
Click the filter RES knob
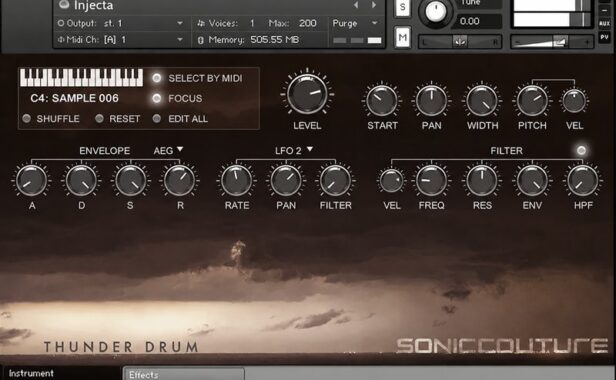(x=482, y=181)
